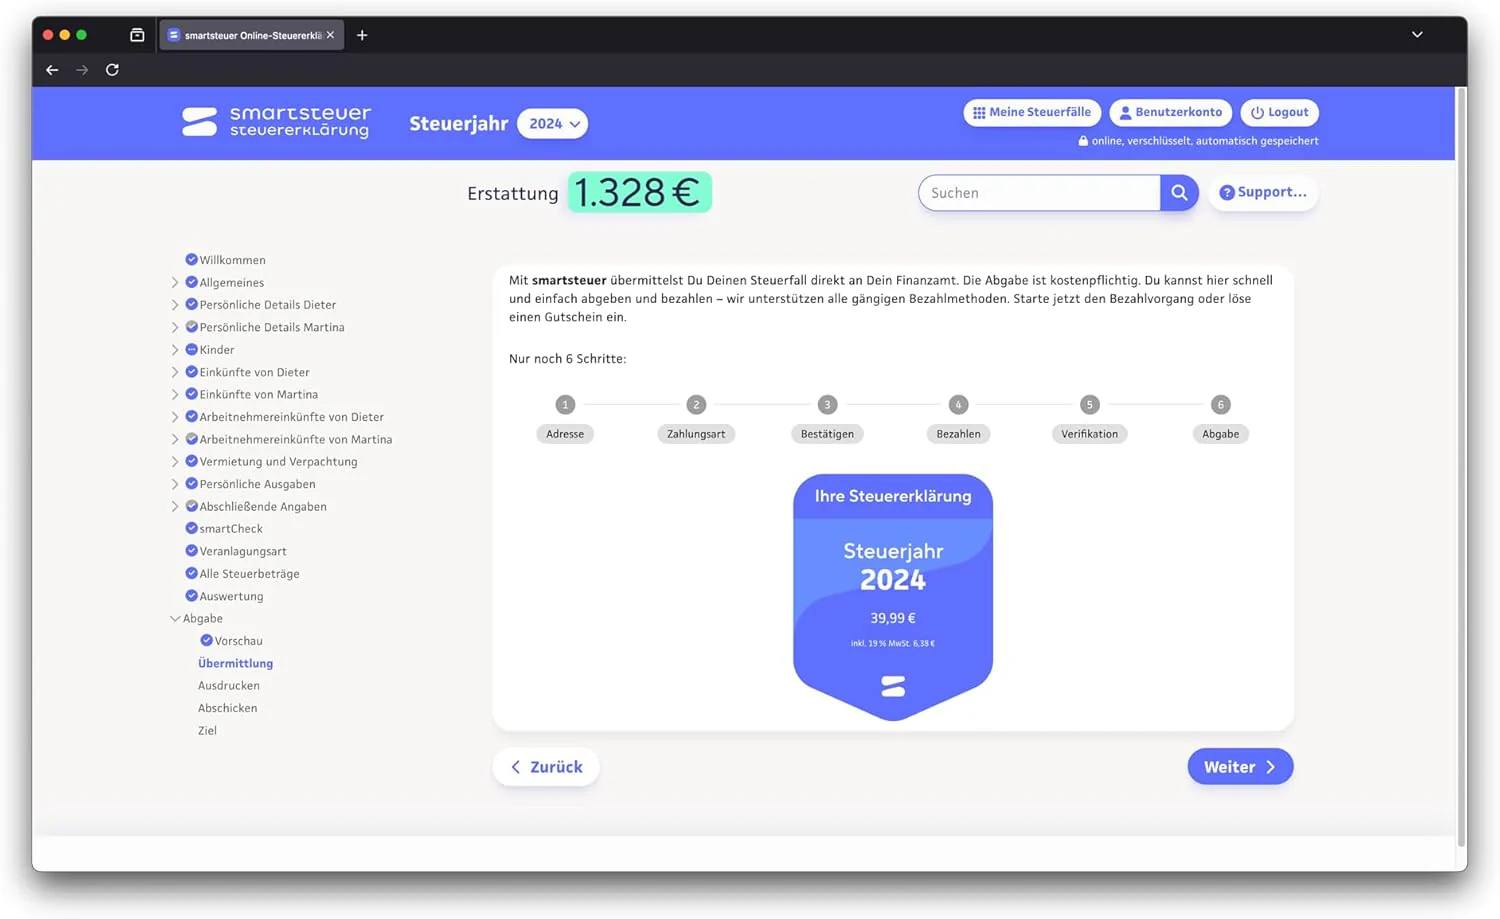Screen dimensions: 1500x919
Task: Click the Steuerjahr 2024 price badge
Action: [x=893, y=597]
